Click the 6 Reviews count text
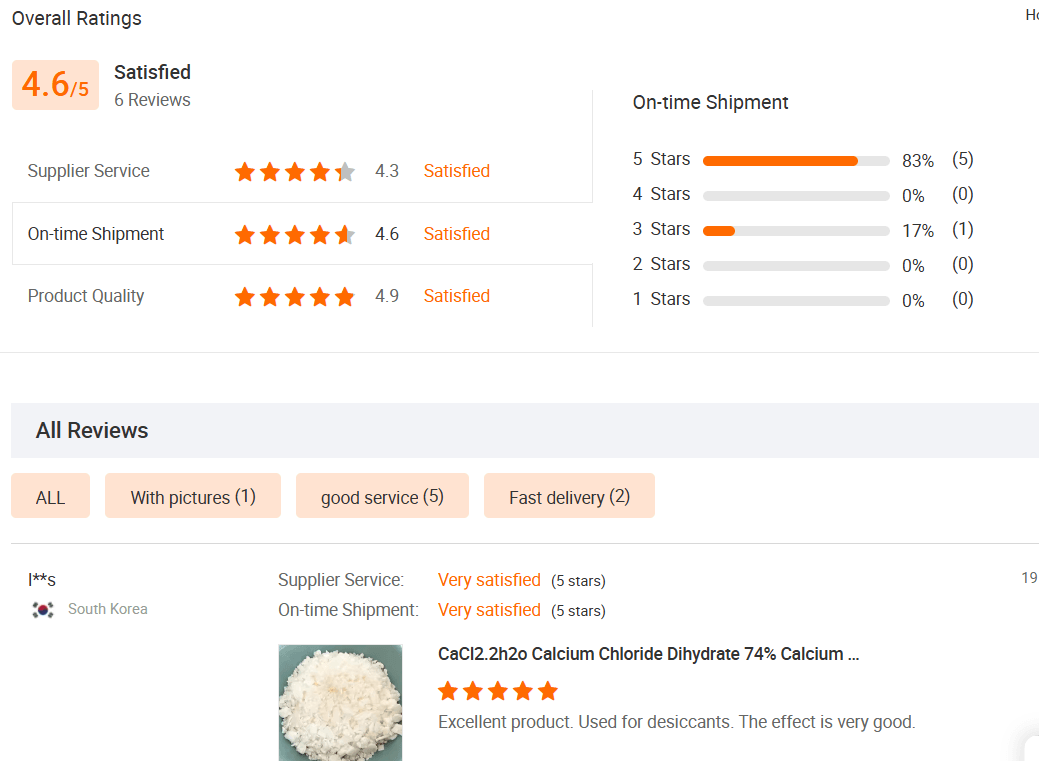Viewport: 1039px width, 761px height. pos(152,100)
